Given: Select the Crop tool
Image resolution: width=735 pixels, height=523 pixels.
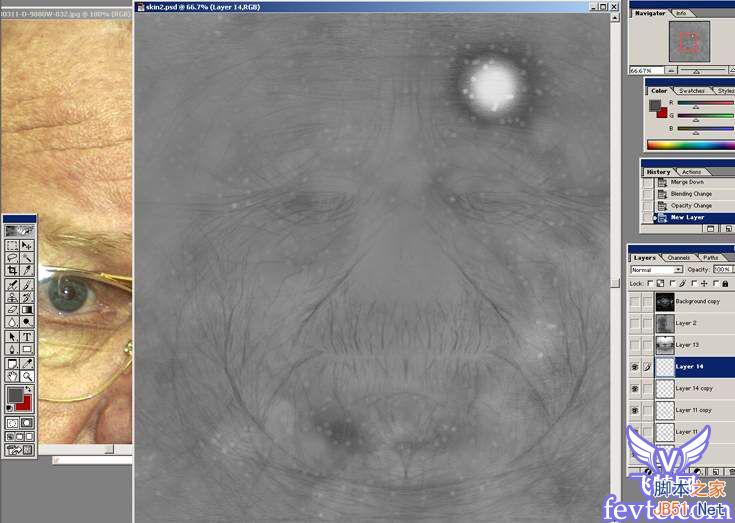Looking at the screenshot, I should 12,270.
